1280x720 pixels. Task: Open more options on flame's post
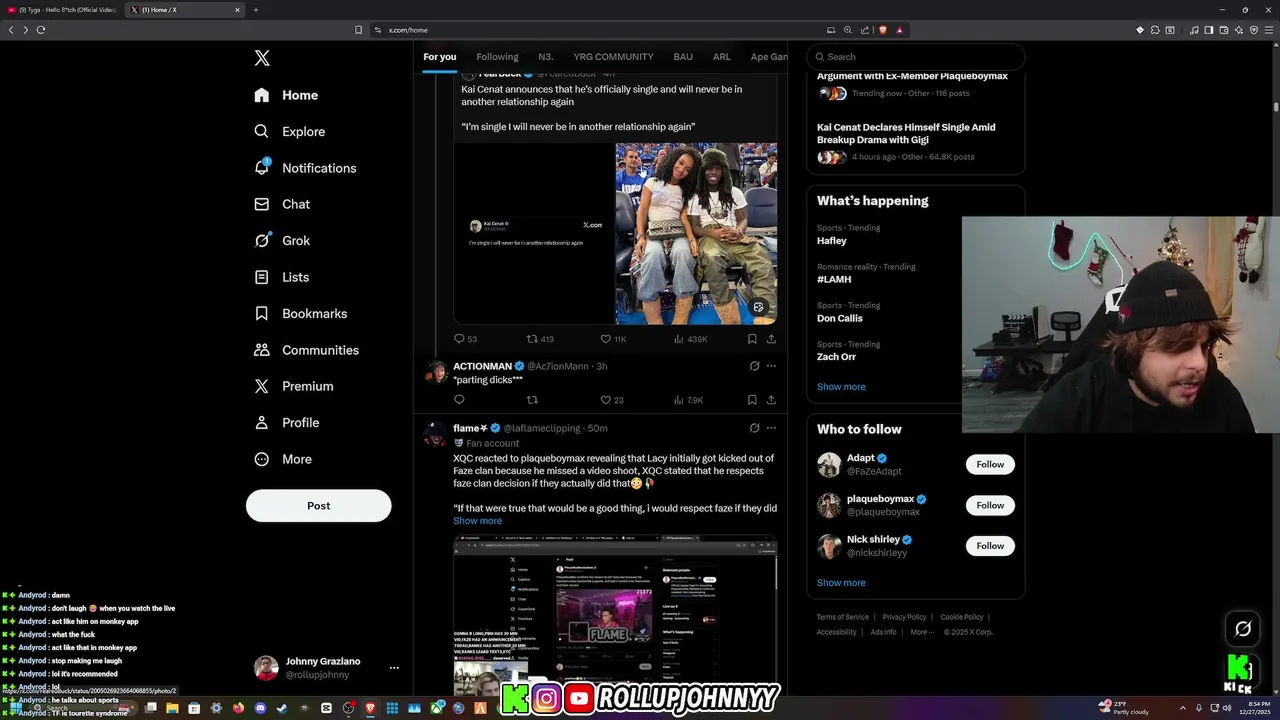coord(771,428)
